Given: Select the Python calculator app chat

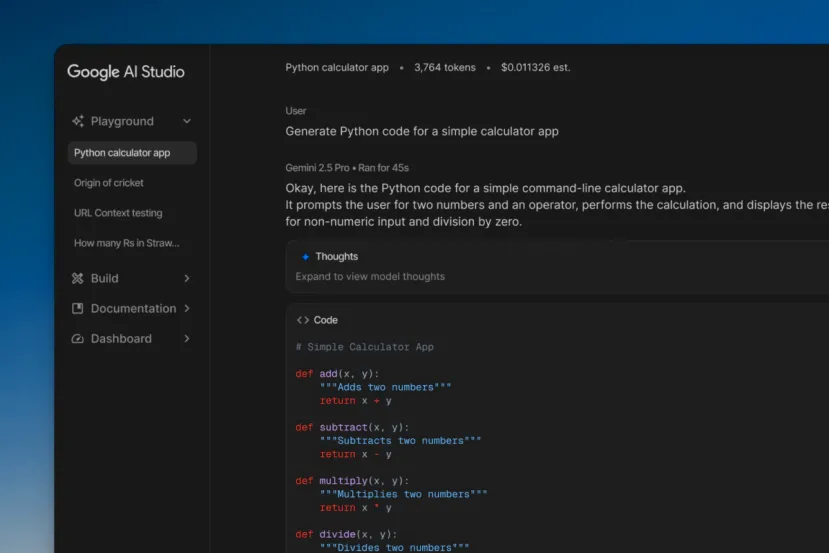Looking at the screenshot, I should tap(132, 153).
